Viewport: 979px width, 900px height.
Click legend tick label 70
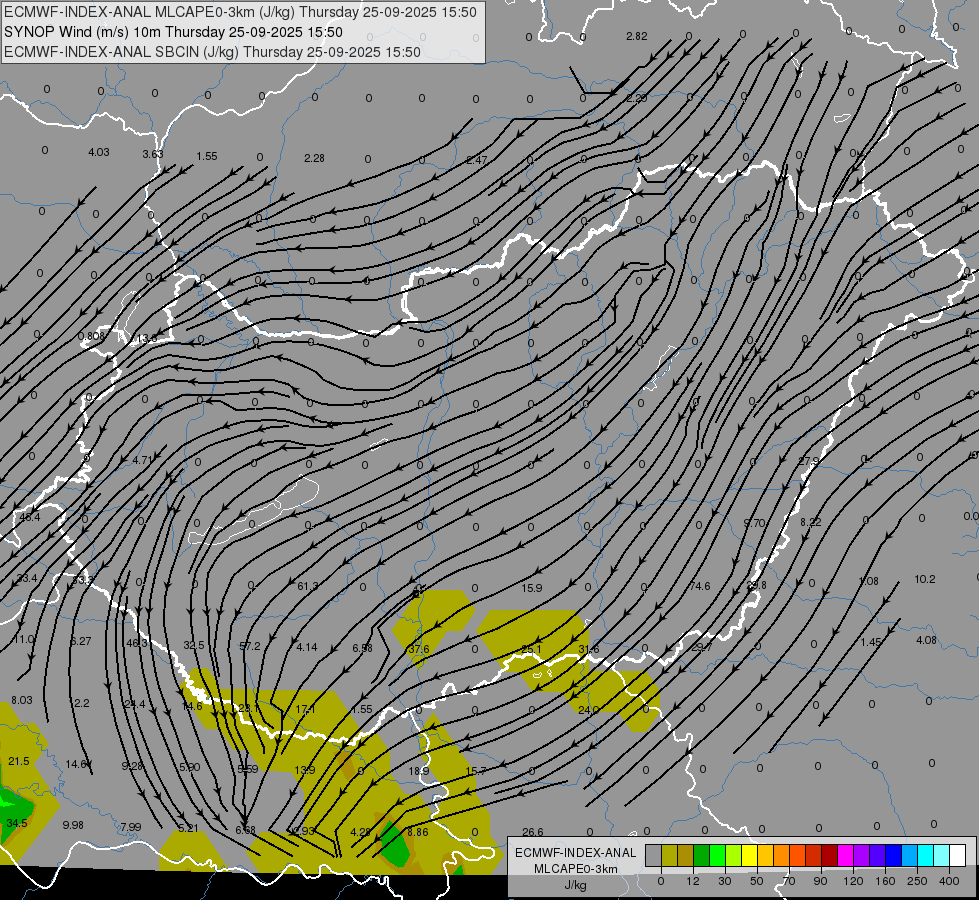(x=789, y=881)
